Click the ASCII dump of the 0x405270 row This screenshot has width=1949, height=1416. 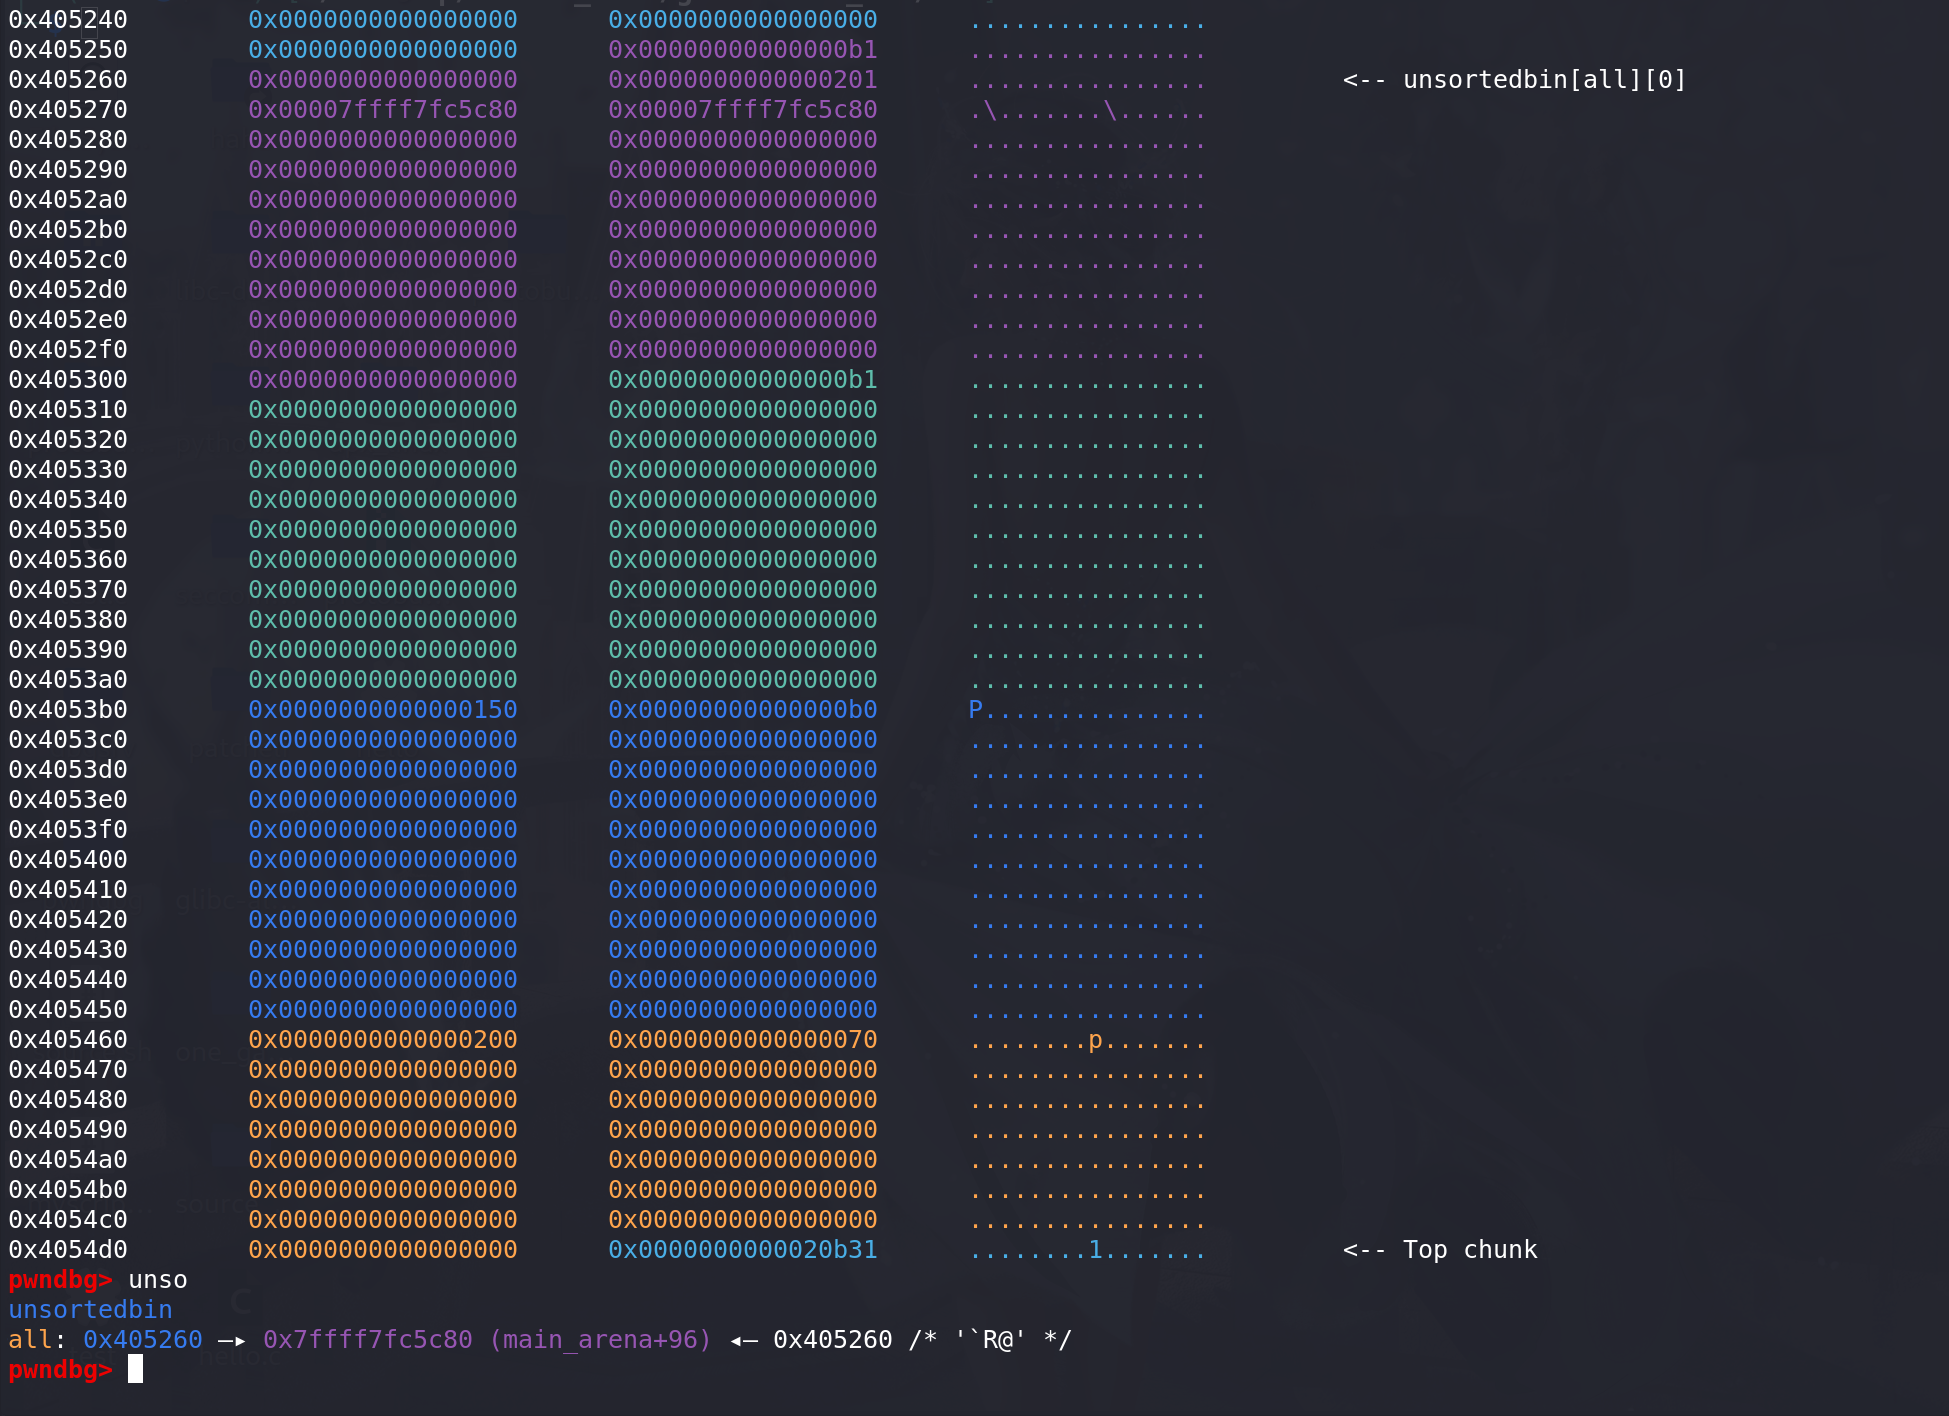pyautogui.click(x=1088, y=110)
